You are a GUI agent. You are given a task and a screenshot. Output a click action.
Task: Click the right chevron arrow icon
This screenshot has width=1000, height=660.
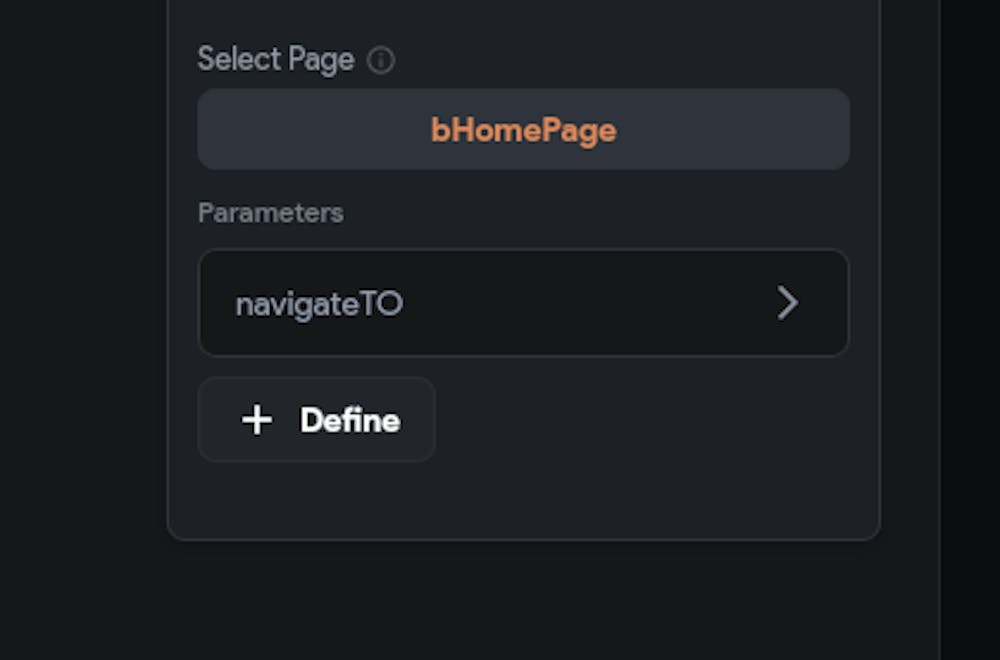click(x=787, y=303)
